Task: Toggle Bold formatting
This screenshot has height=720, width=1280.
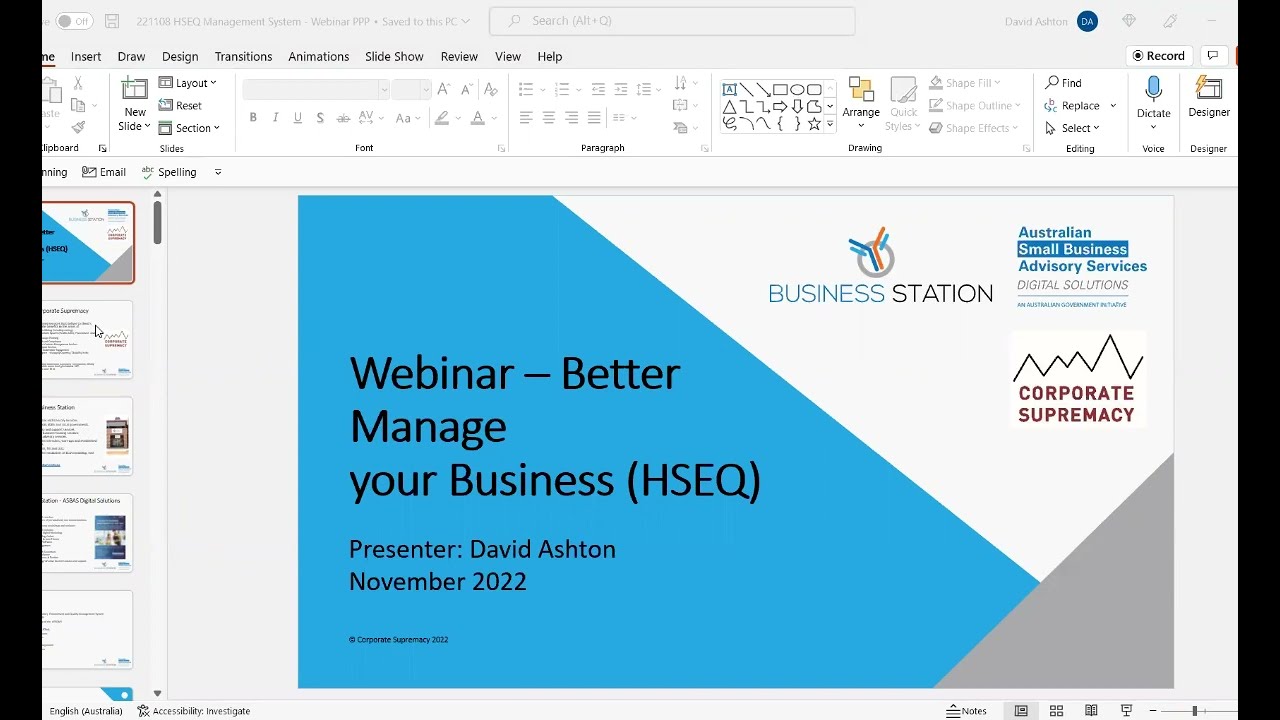Action: [253, 118]
